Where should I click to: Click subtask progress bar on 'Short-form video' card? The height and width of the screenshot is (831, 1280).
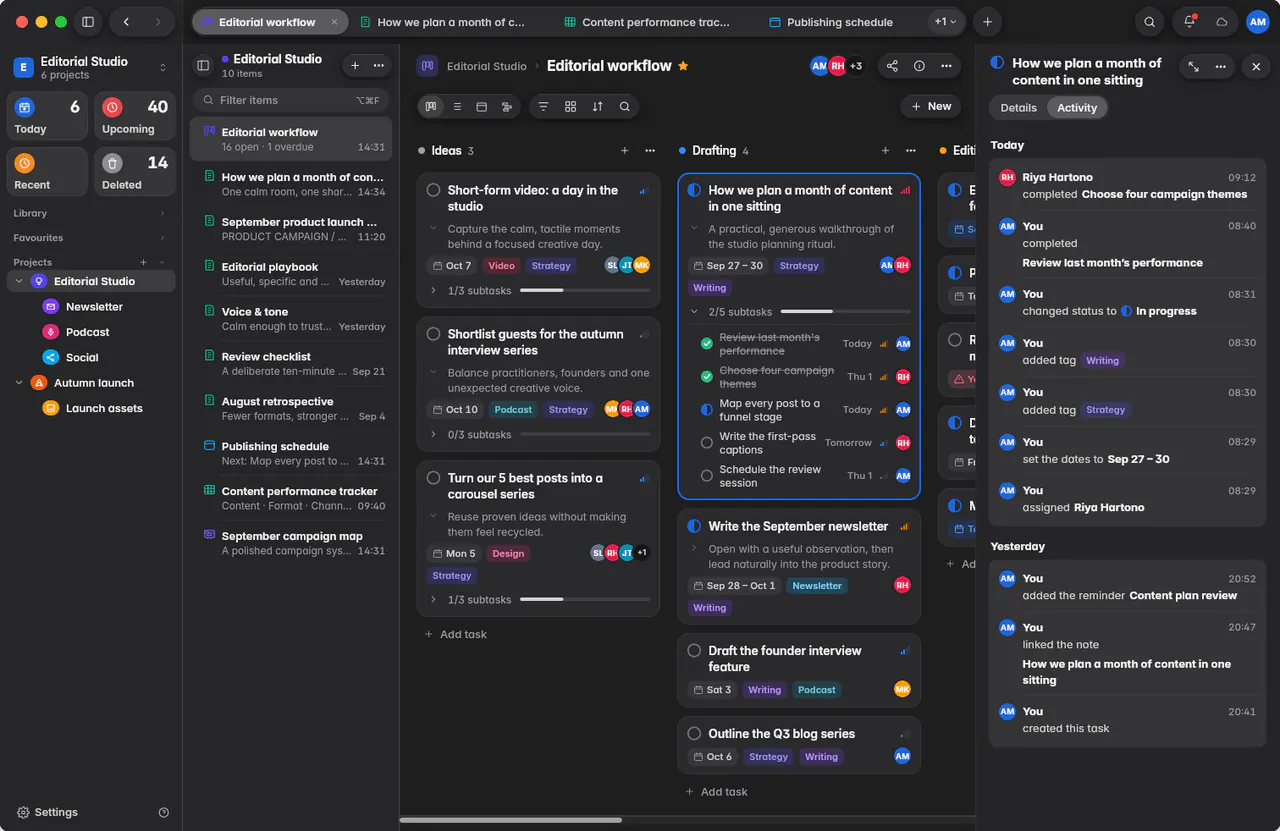(x=585, y=291)
